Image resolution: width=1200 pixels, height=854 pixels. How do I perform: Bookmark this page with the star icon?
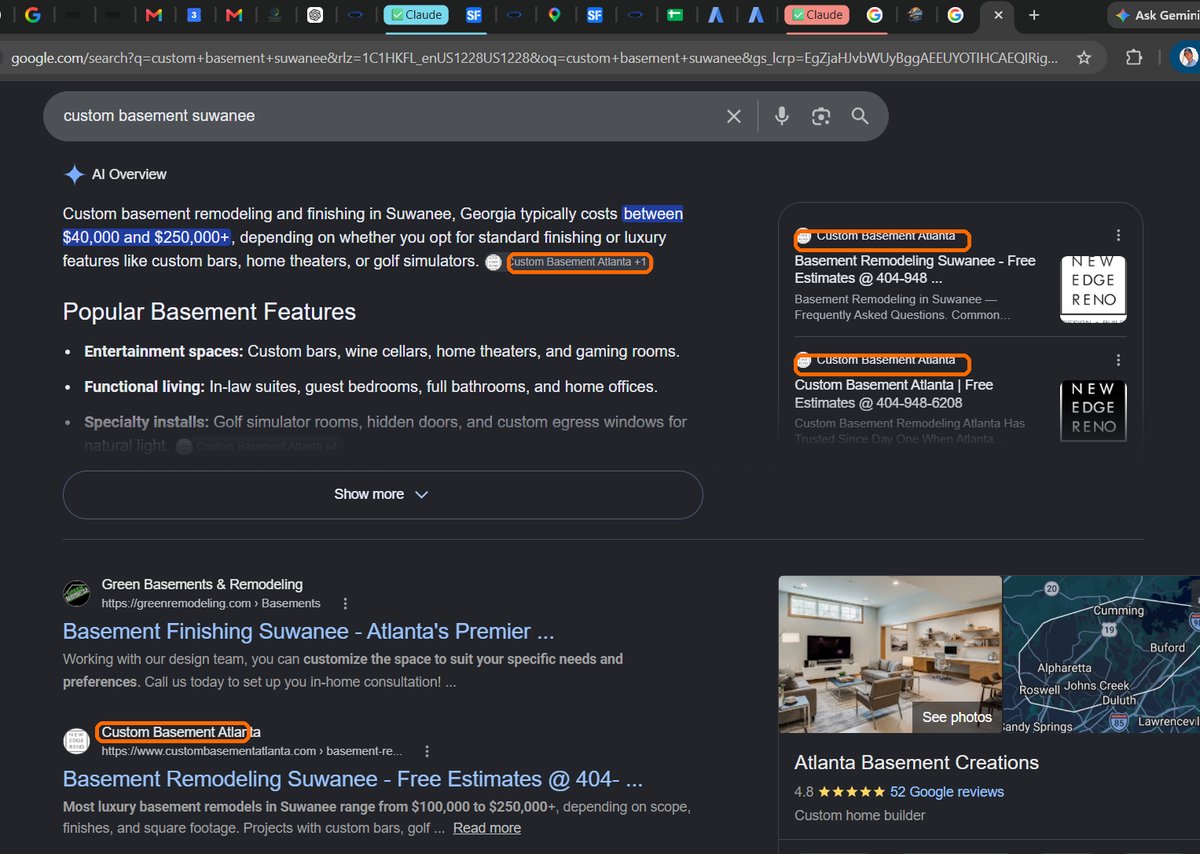point(1084,58)
